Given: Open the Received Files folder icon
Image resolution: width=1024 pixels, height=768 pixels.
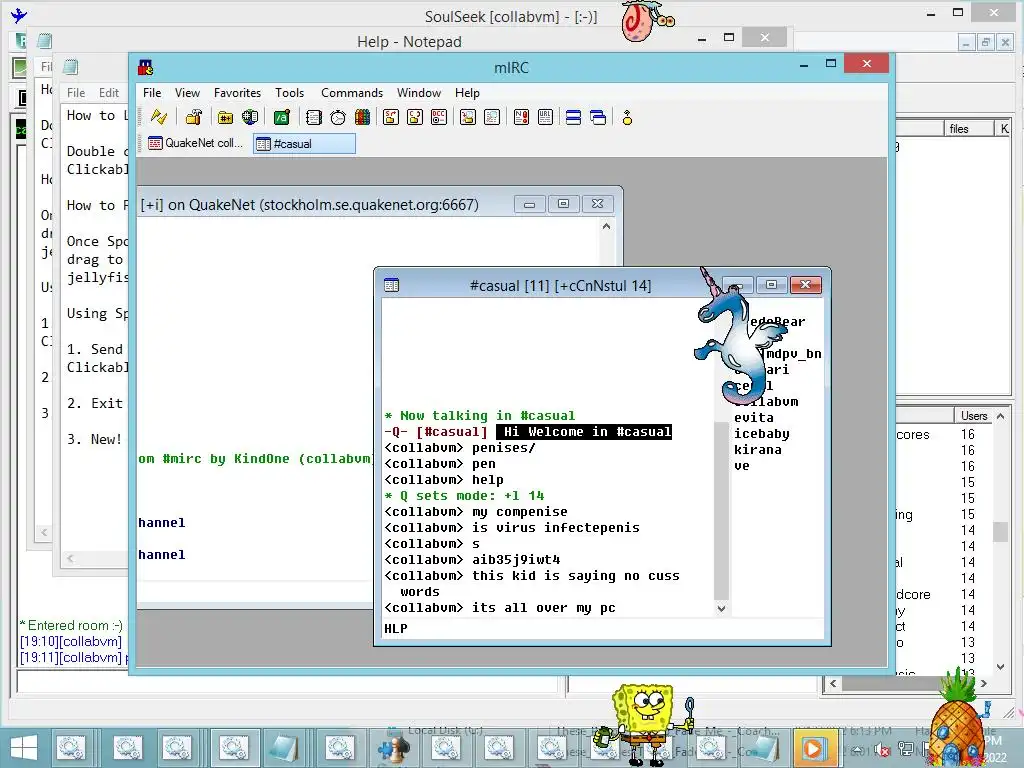Looking at the screenshot, I should click(x=468, y=118).
